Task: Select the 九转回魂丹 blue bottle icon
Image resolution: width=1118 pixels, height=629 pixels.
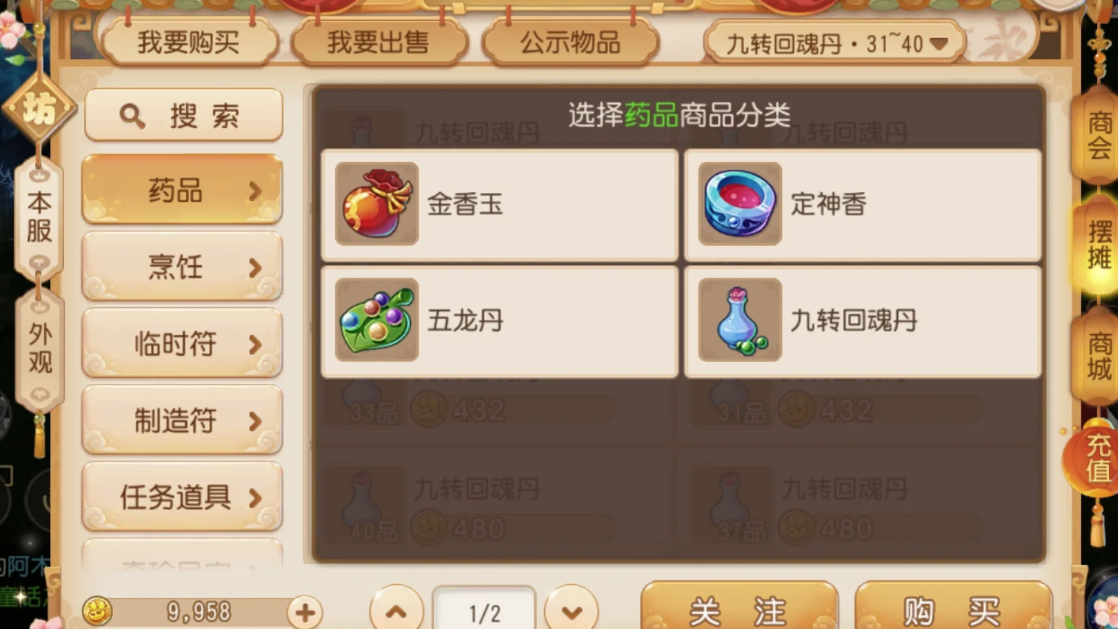Action: coord(739,320)
